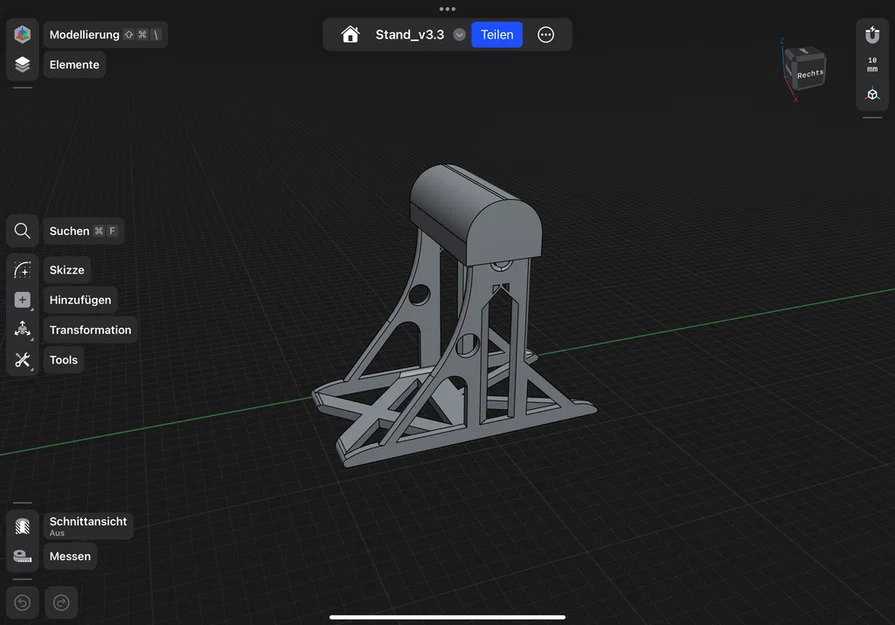Click the Modellierung label
Image resolution: width=895 pixels, height=625 pixels.
coord(106,35)
